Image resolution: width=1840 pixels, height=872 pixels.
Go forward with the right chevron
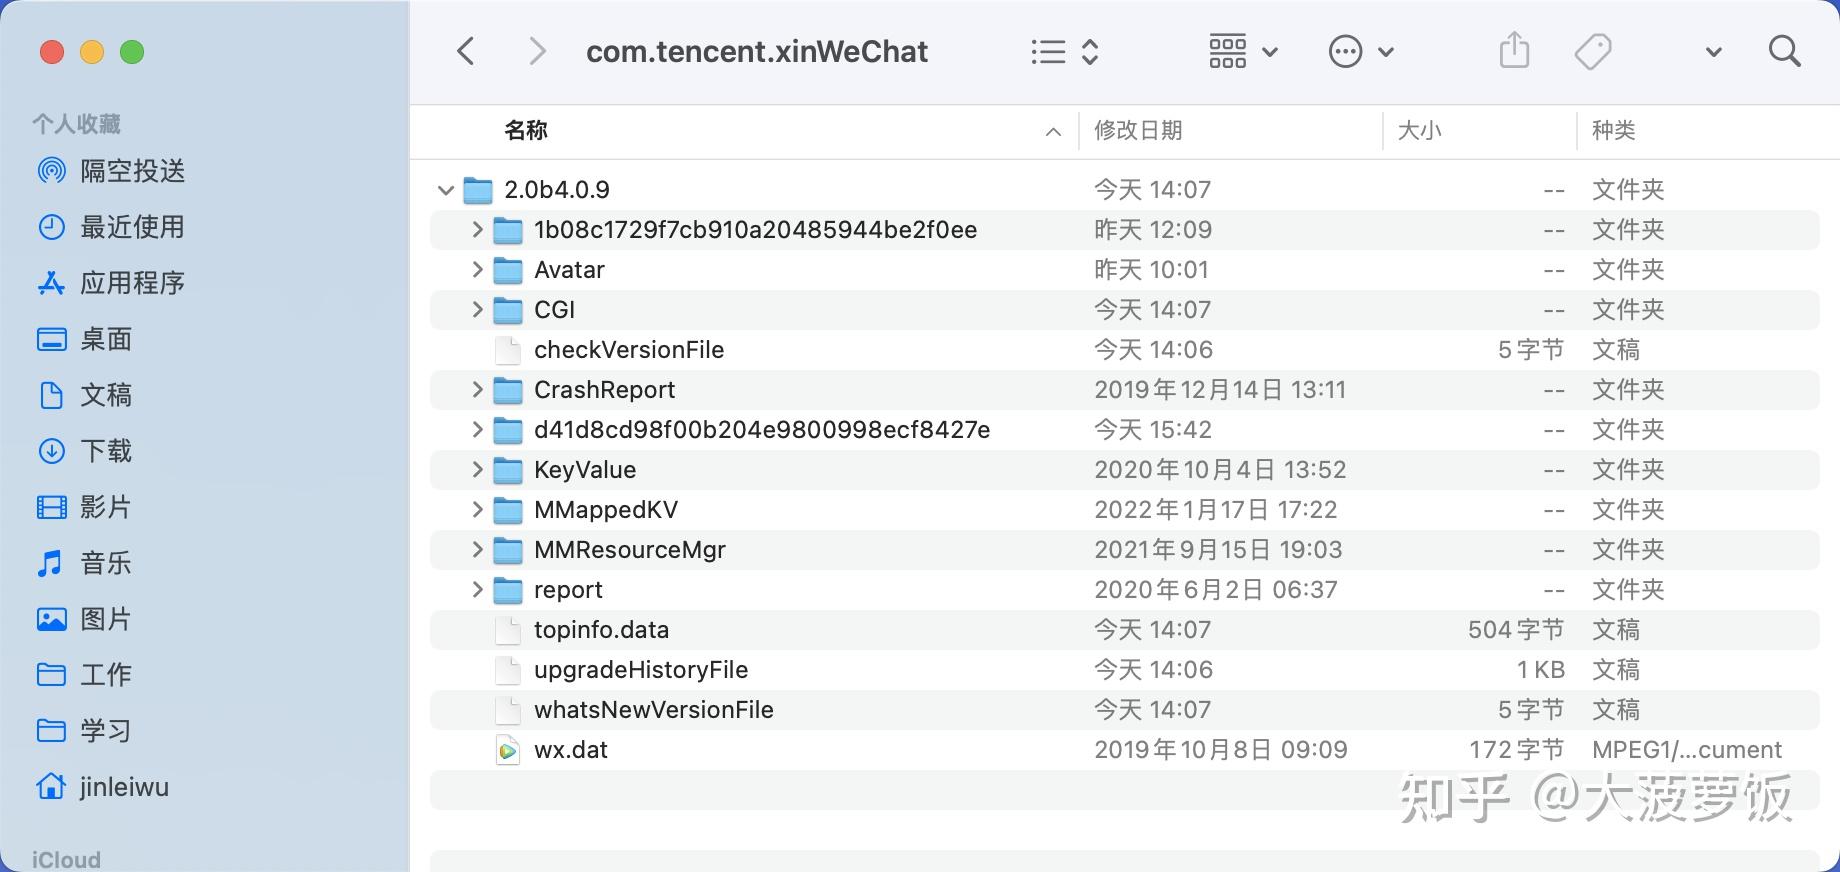pos(537,51)
